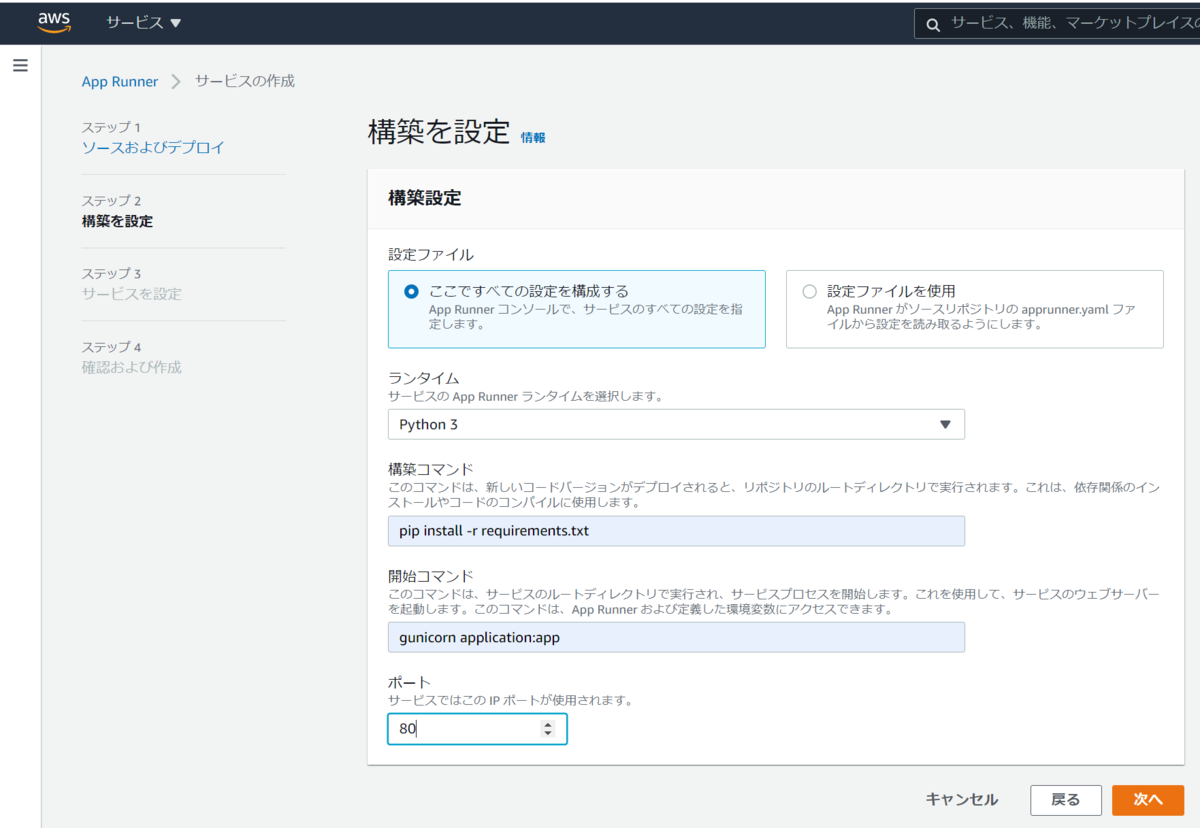Click the 戻る button

1065,800
